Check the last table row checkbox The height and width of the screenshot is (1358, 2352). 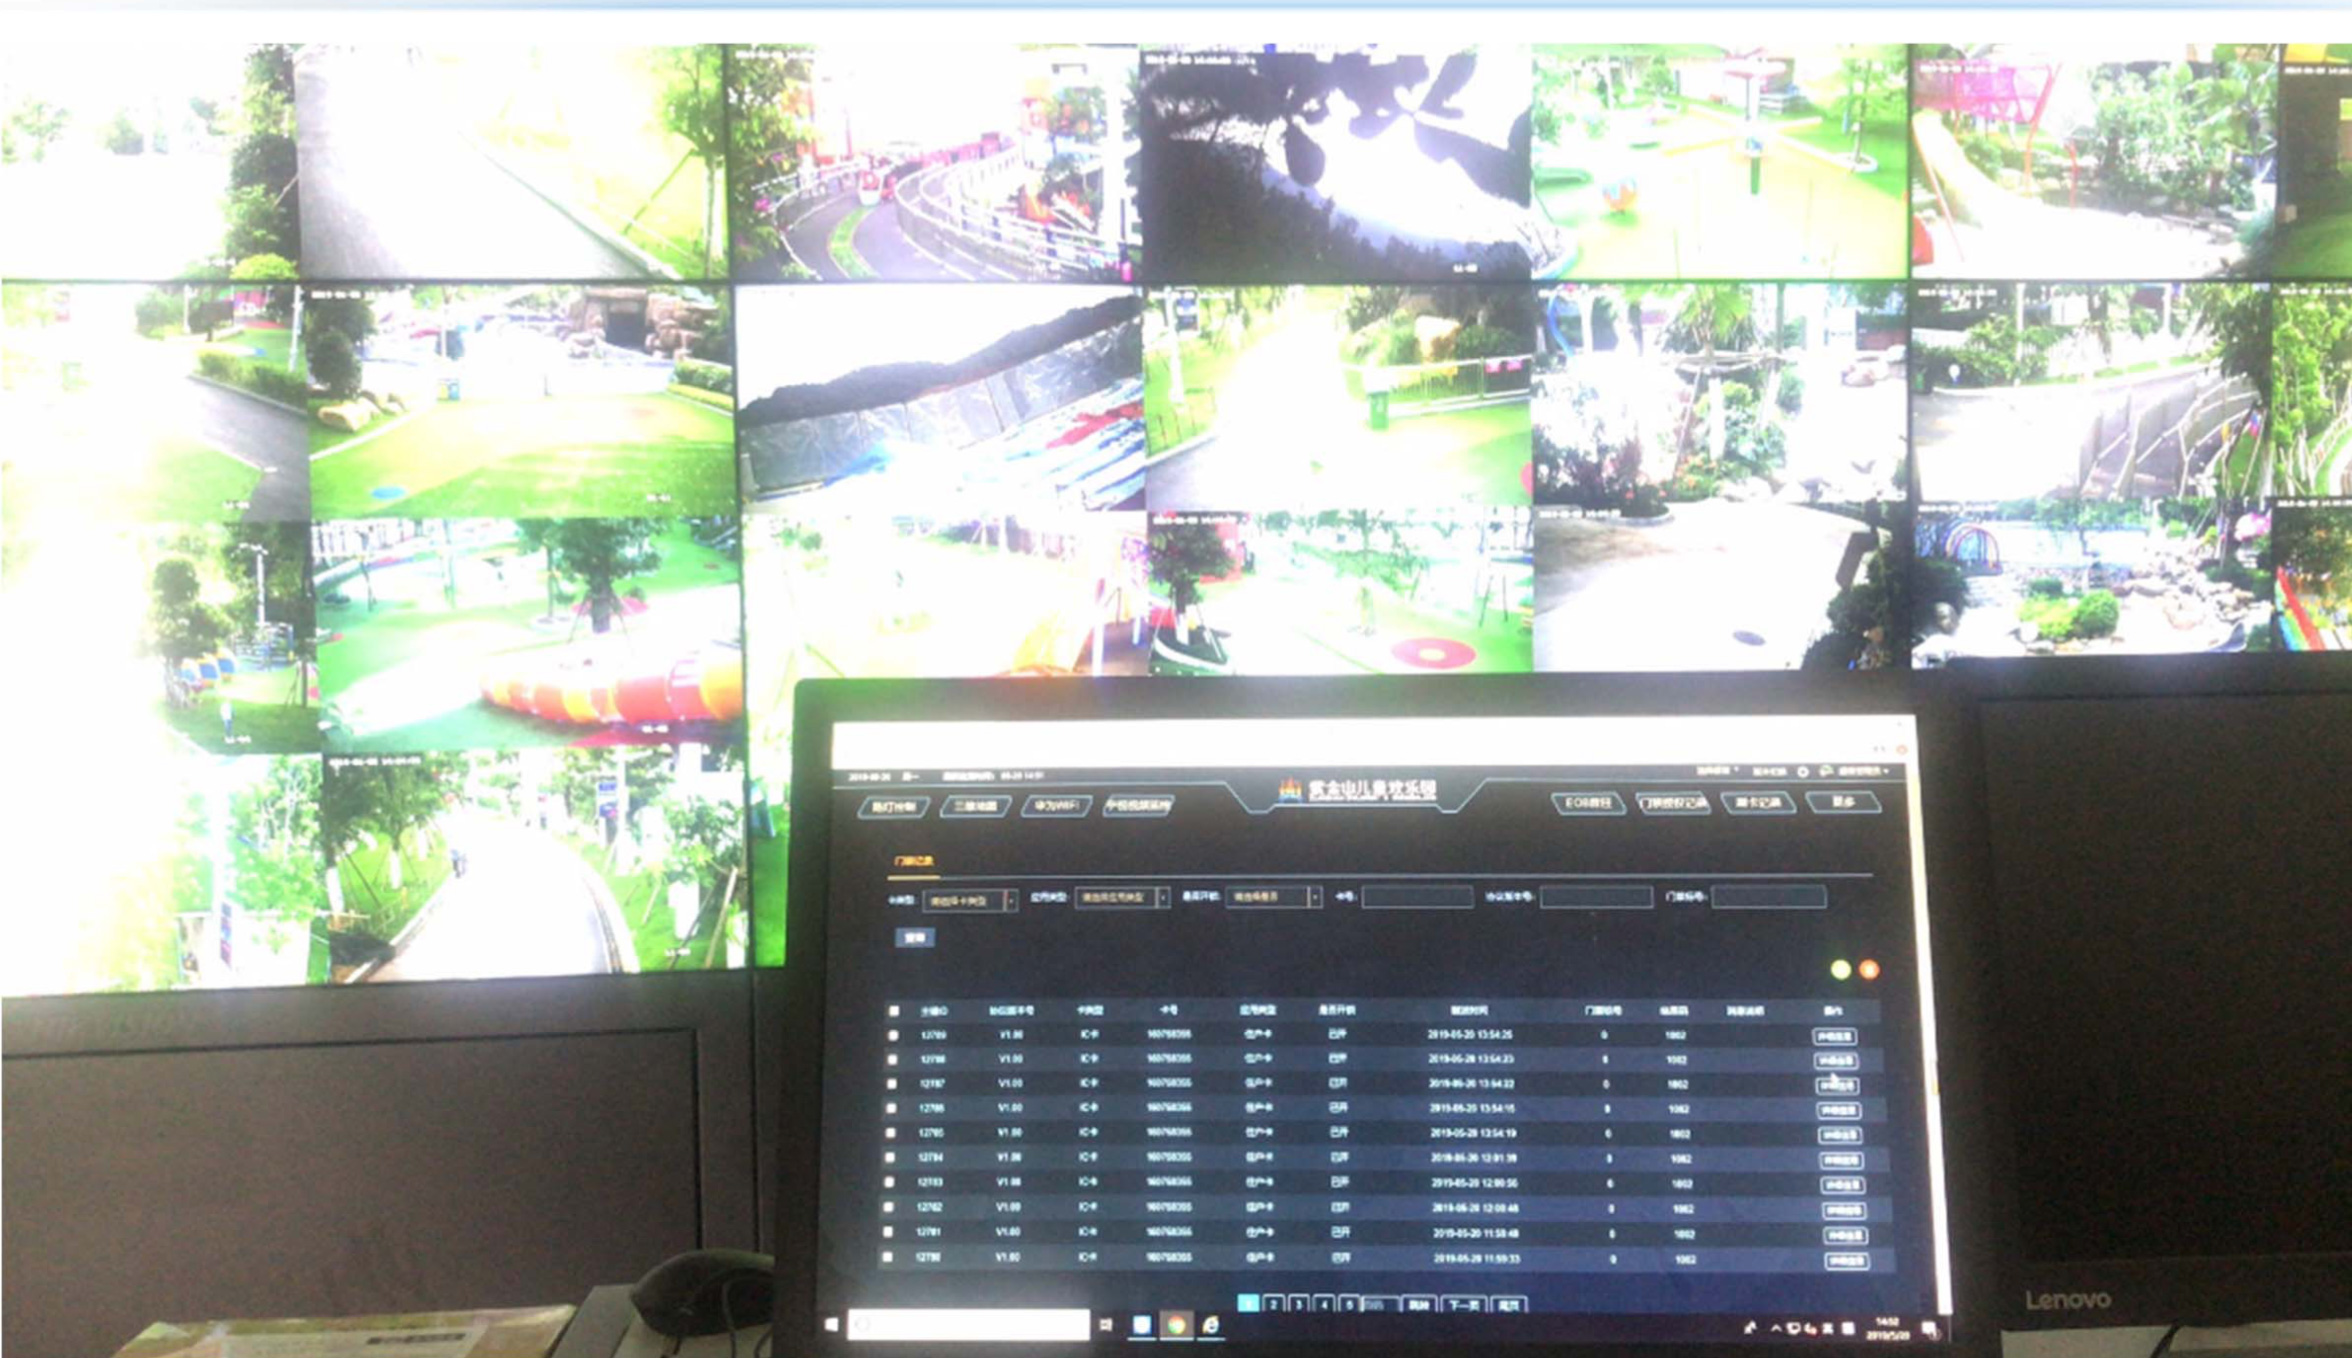click(887, 1258)
